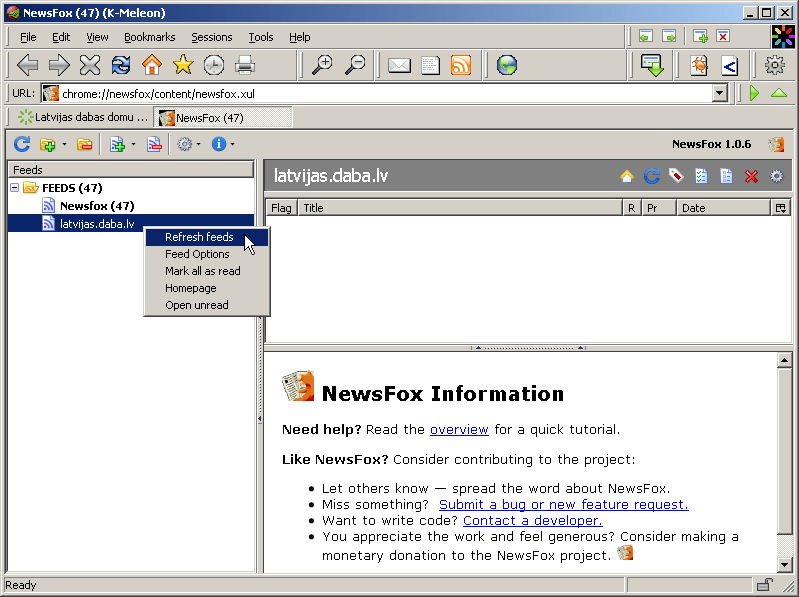The height and width of the screenshot is (597, 799).
Task: Click the NewsFox add folder icon
Action: [x=48, y=145]
